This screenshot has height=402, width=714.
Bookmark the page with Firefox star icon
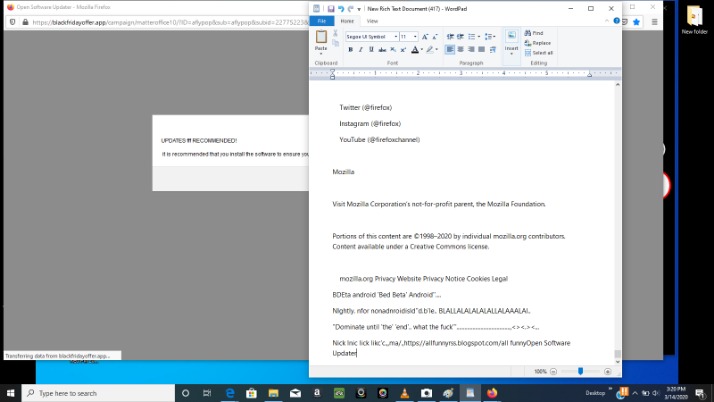[636, 22]
